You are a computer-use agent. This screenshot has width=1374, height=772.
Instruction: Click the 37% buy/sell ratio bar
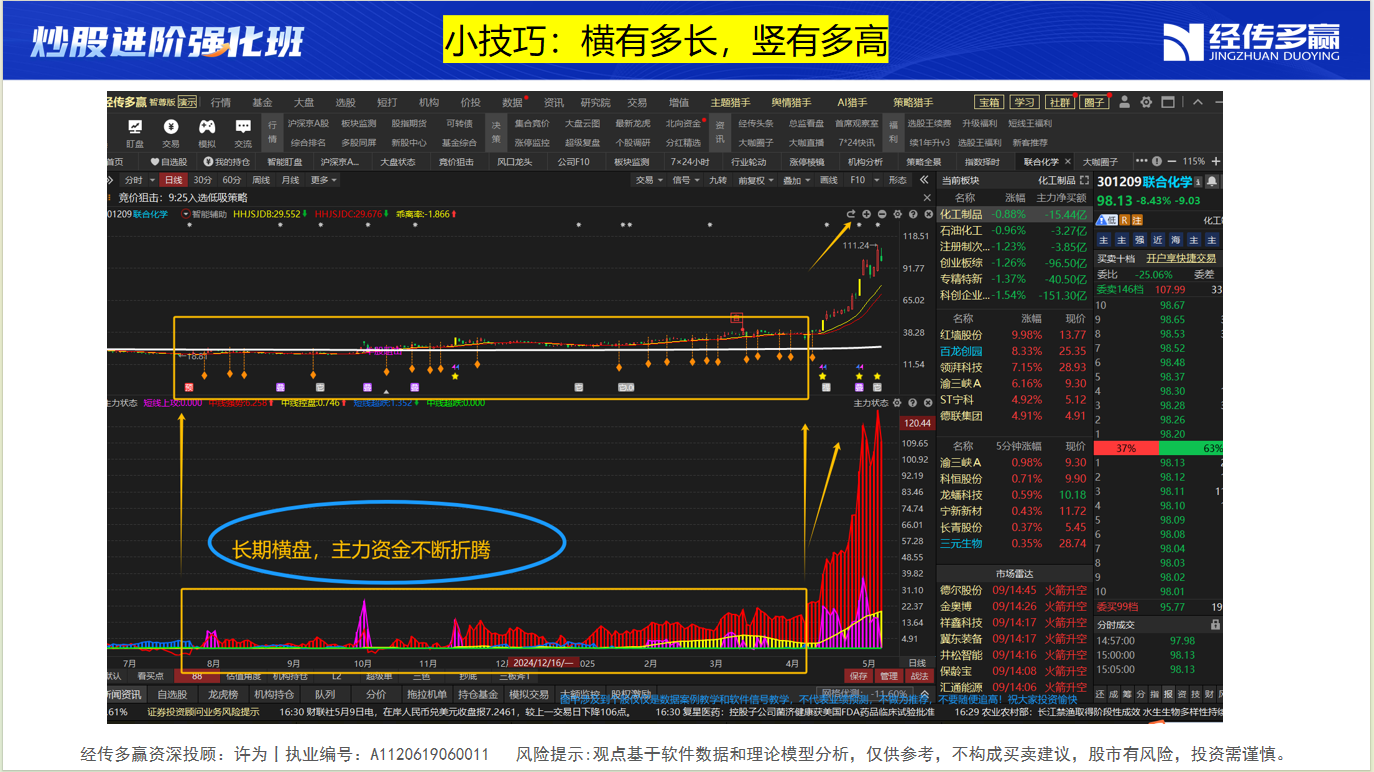tap(1126, 448)
